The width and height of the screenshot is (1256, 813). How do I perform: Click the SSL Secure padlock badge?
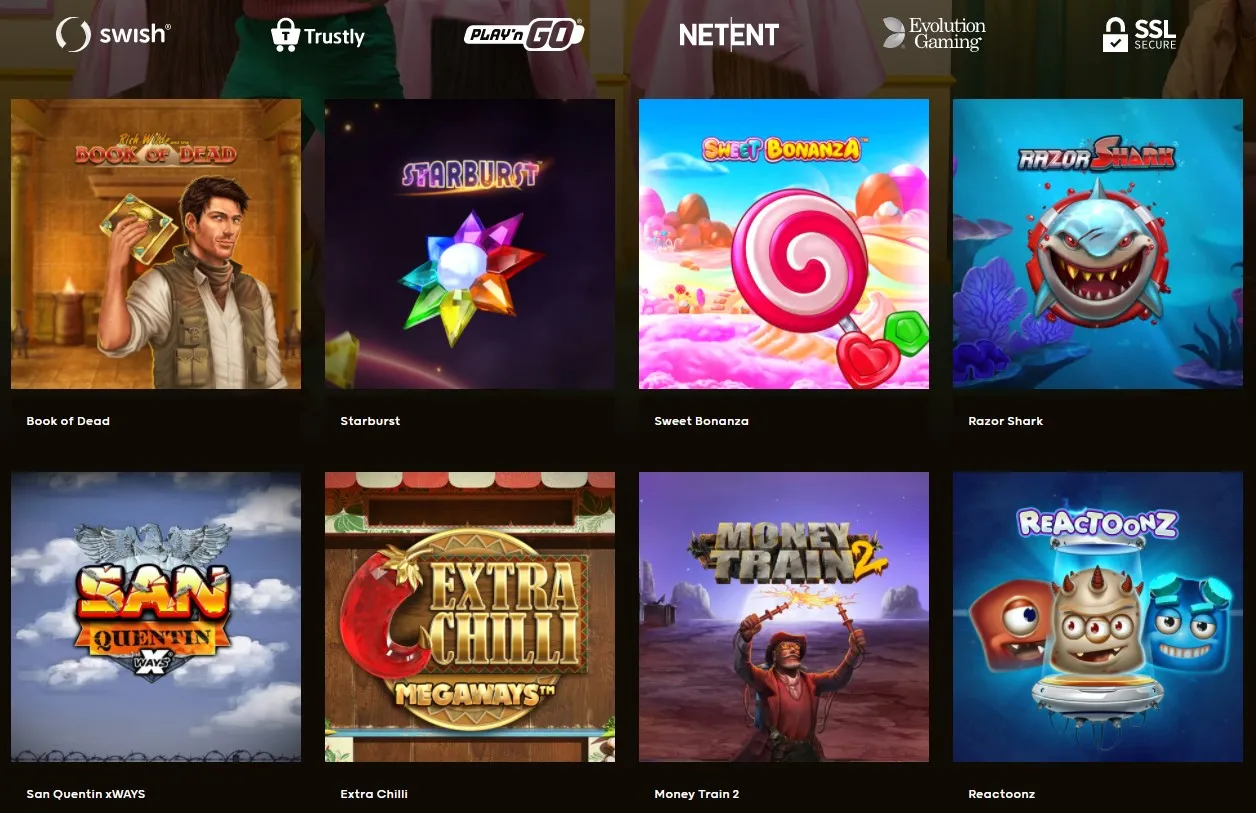click(1139, 34)
